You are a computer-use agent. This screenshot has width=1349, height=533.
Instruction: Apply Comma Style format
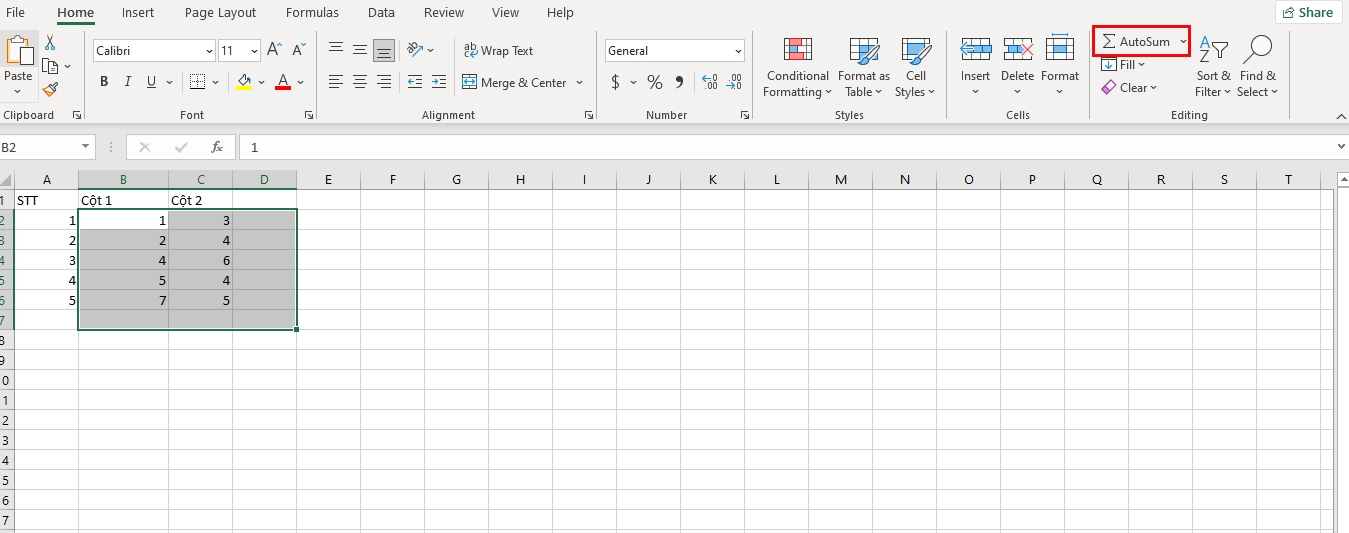(679, 82)
